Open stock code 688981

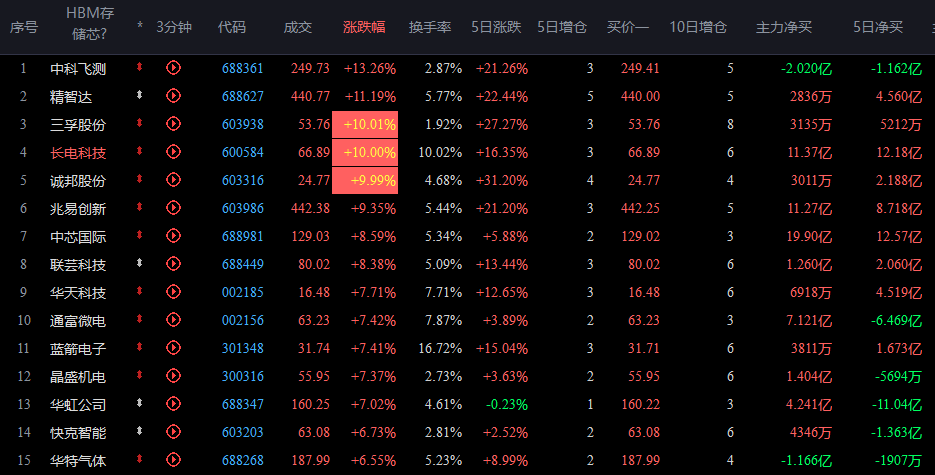(x=243, y=237)
